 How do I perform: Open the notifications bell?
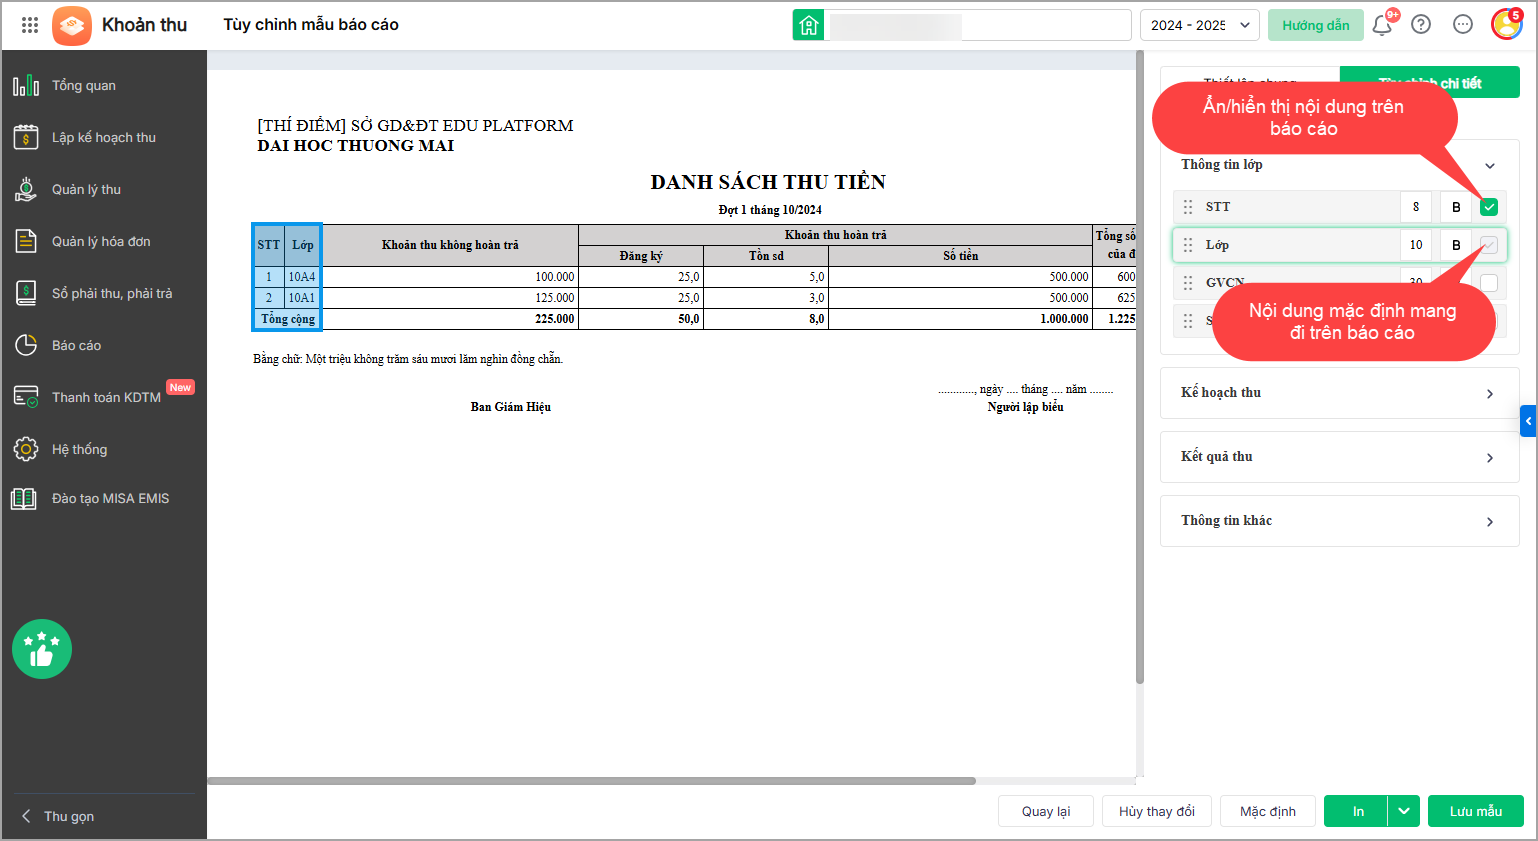coord(1382,25)
